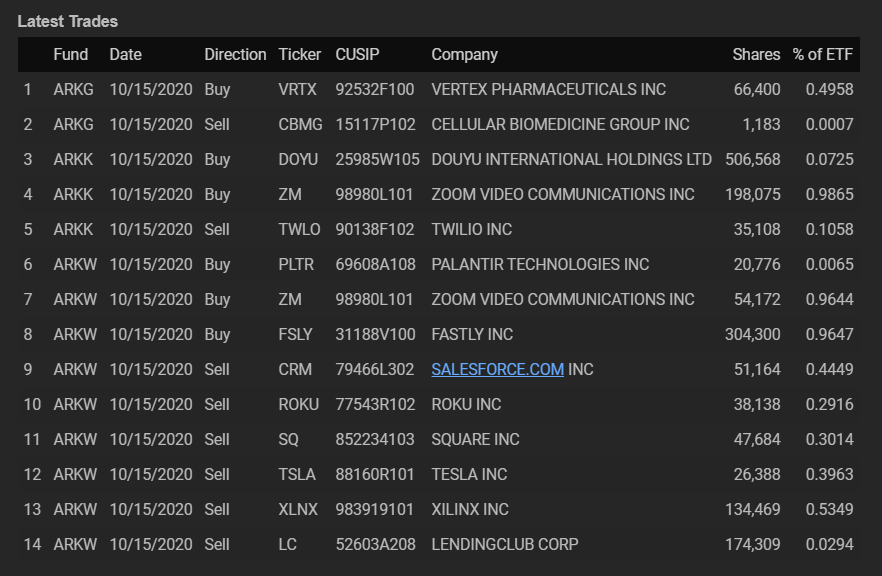
Task: Open the SALESFORCE.COM link
Action: coord(497,370)
